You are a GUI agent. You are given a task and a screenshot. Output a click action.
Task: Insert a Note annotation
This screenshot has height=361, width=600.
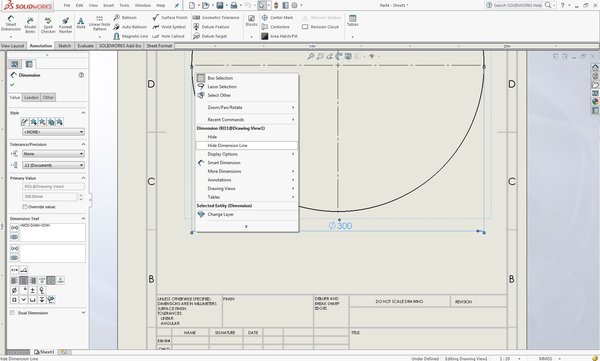coord(81,23)
